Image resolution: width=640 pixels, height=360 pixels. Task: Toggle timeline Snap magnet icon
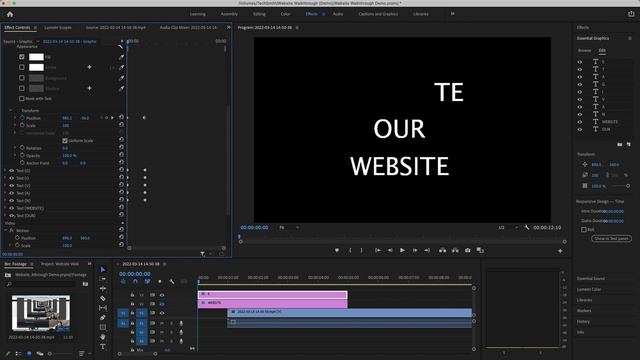(135, 282)
